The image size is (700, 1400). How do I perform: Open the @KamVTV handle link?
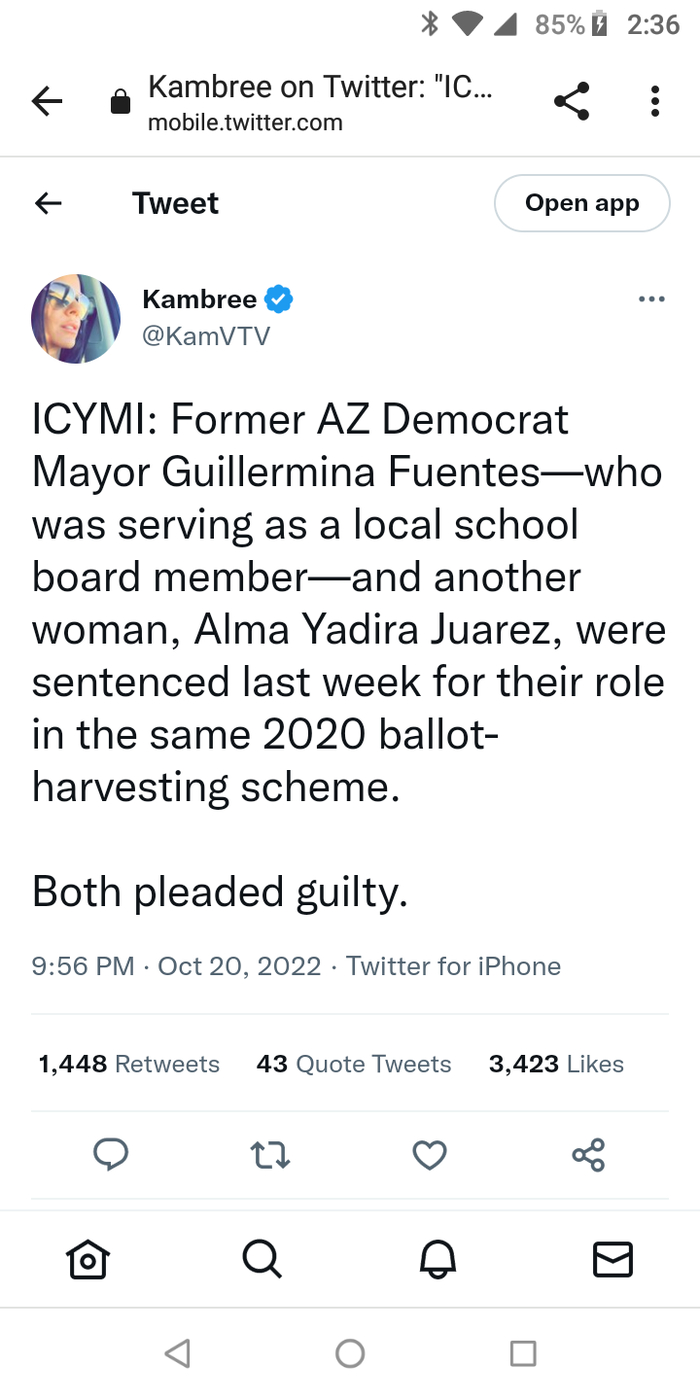pyautogui.click(x=206, y=336)
